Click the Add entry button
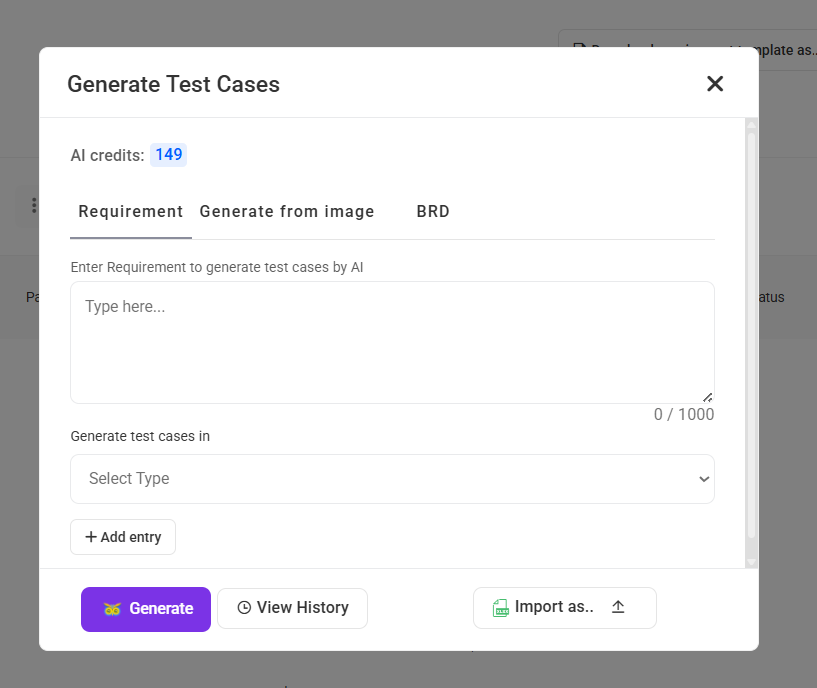 (123, 537)
